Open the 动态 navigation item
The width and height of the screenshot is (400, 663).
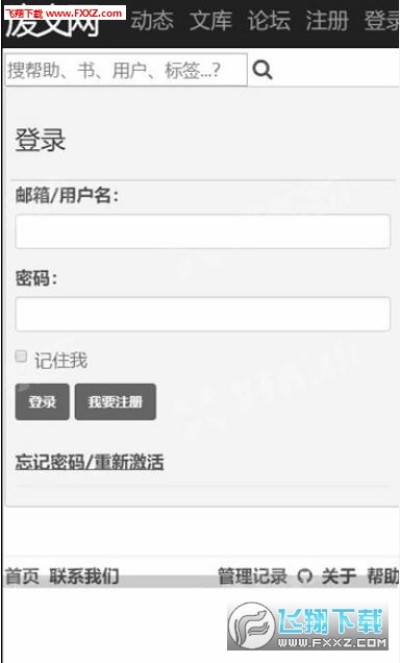152,20
